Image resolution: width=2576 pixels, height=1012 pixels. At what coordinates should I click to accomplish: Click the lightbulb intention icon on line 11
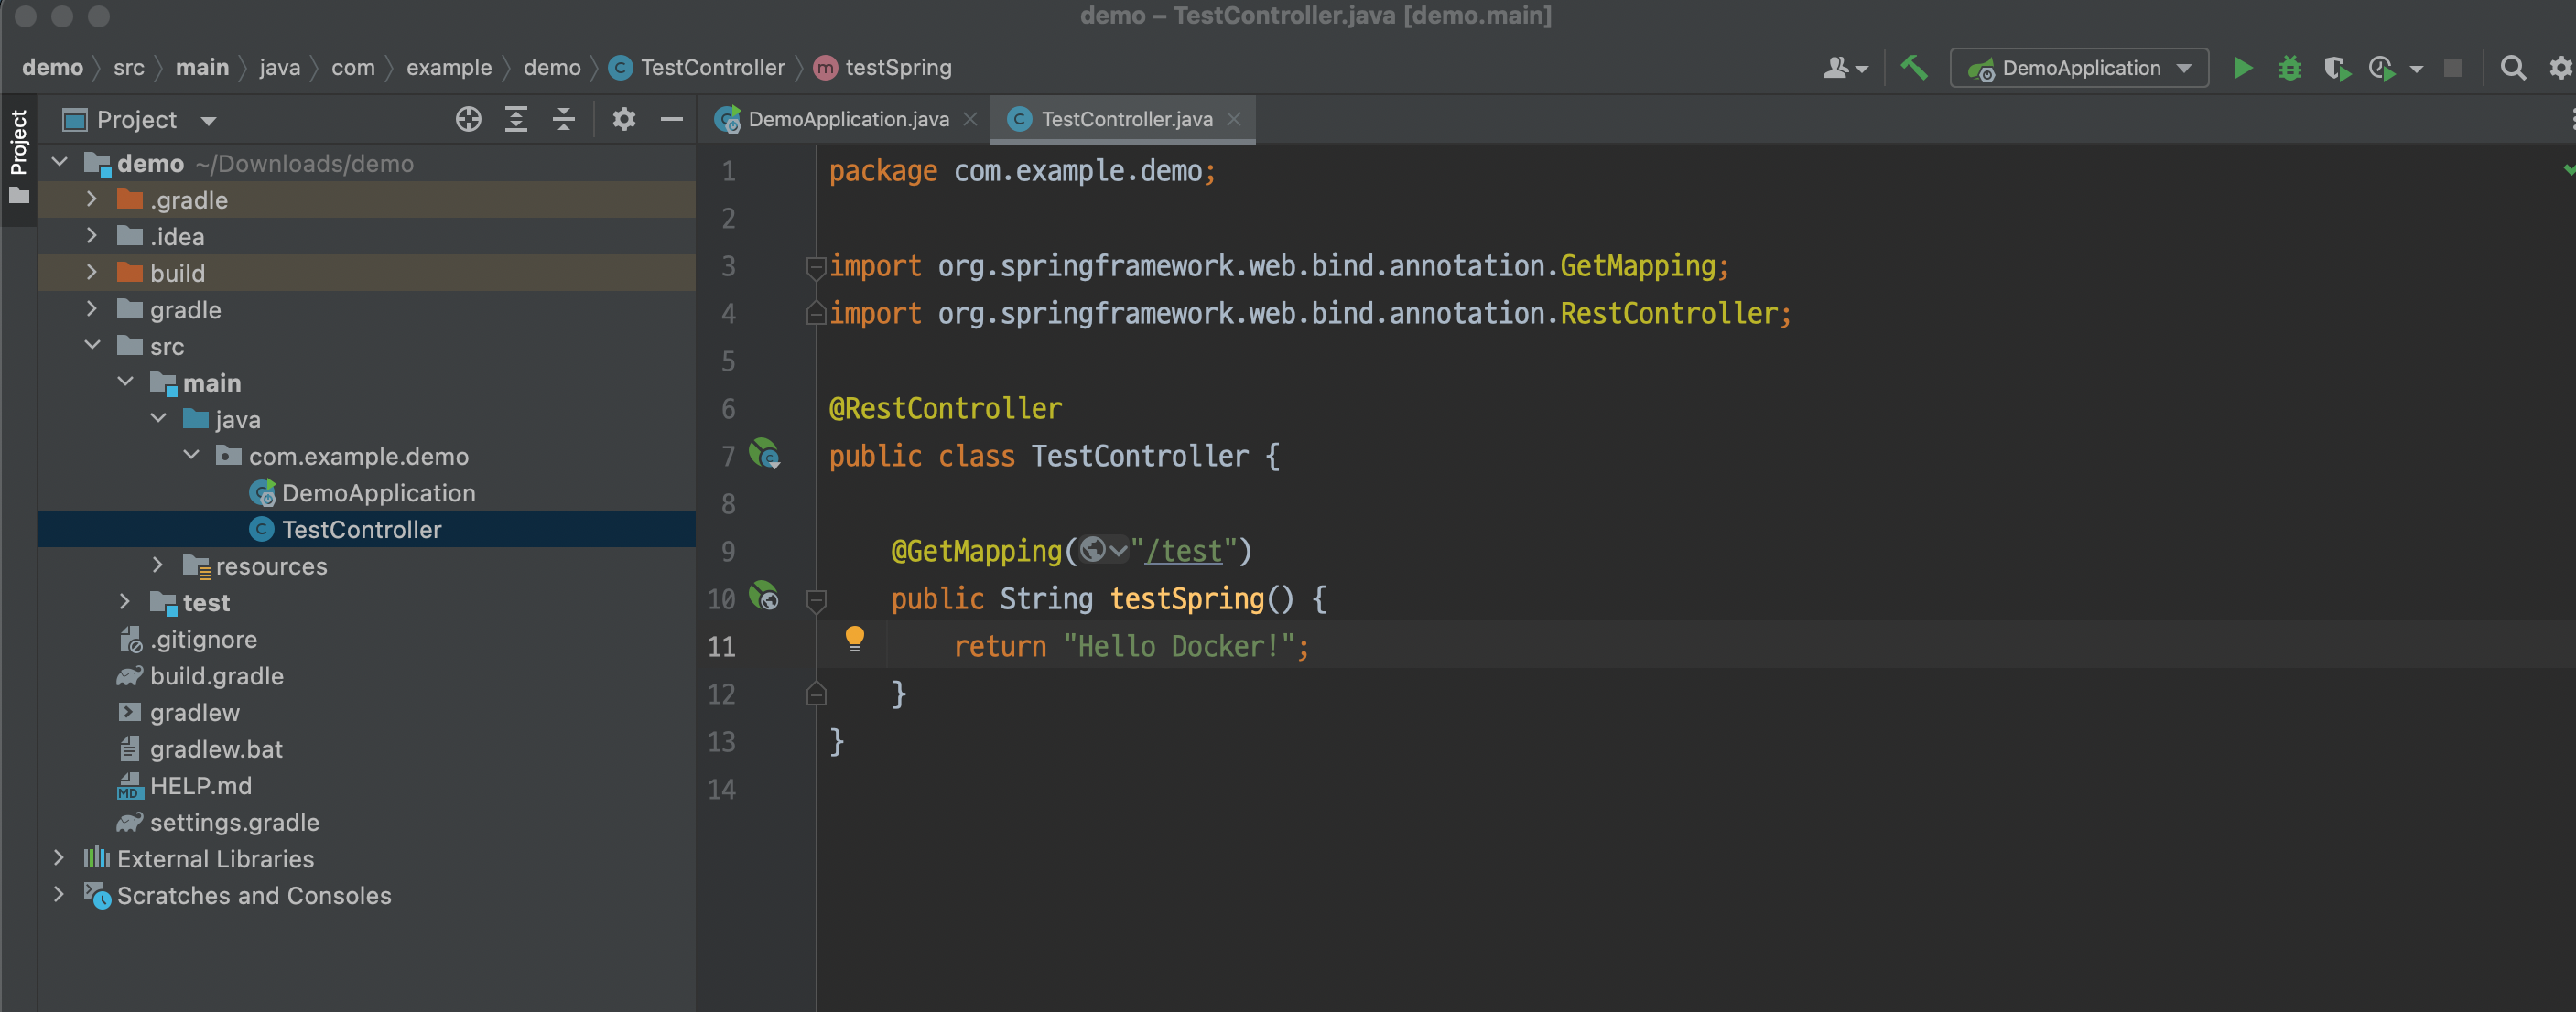tap(854, 638)
